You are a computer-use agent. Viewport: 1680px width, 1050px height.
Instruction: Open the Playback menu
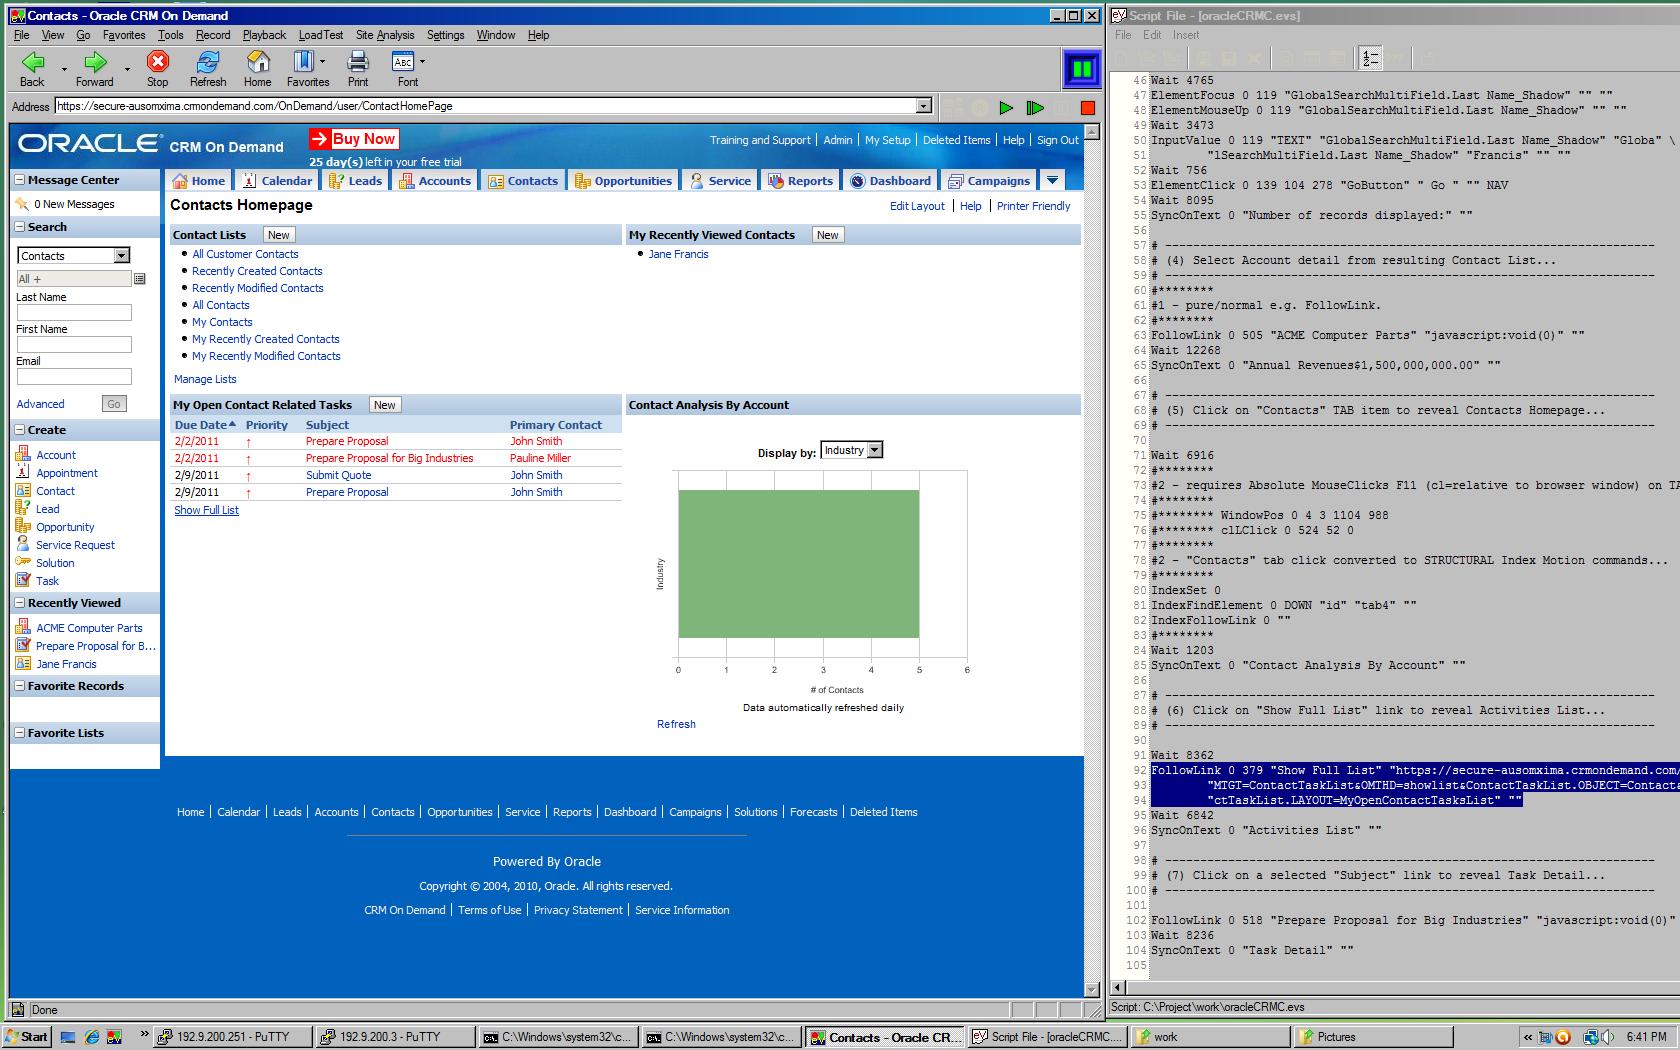(264, 35)
